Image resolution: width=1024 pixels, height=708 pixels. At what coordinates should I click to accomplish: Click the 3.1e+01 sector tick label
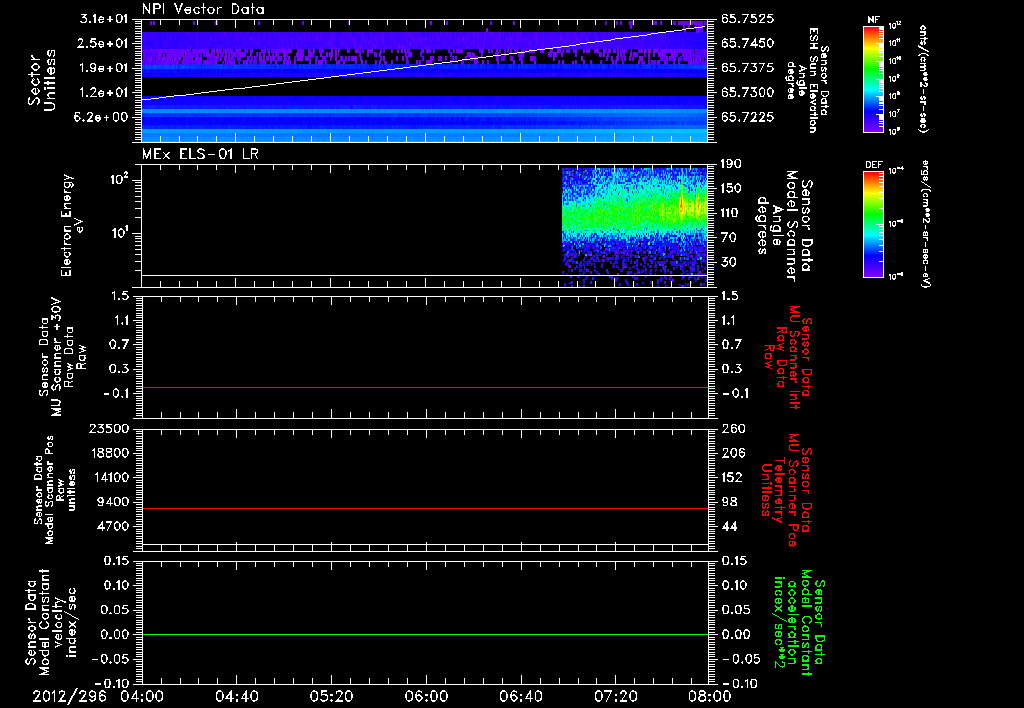(x=103, y=18)
